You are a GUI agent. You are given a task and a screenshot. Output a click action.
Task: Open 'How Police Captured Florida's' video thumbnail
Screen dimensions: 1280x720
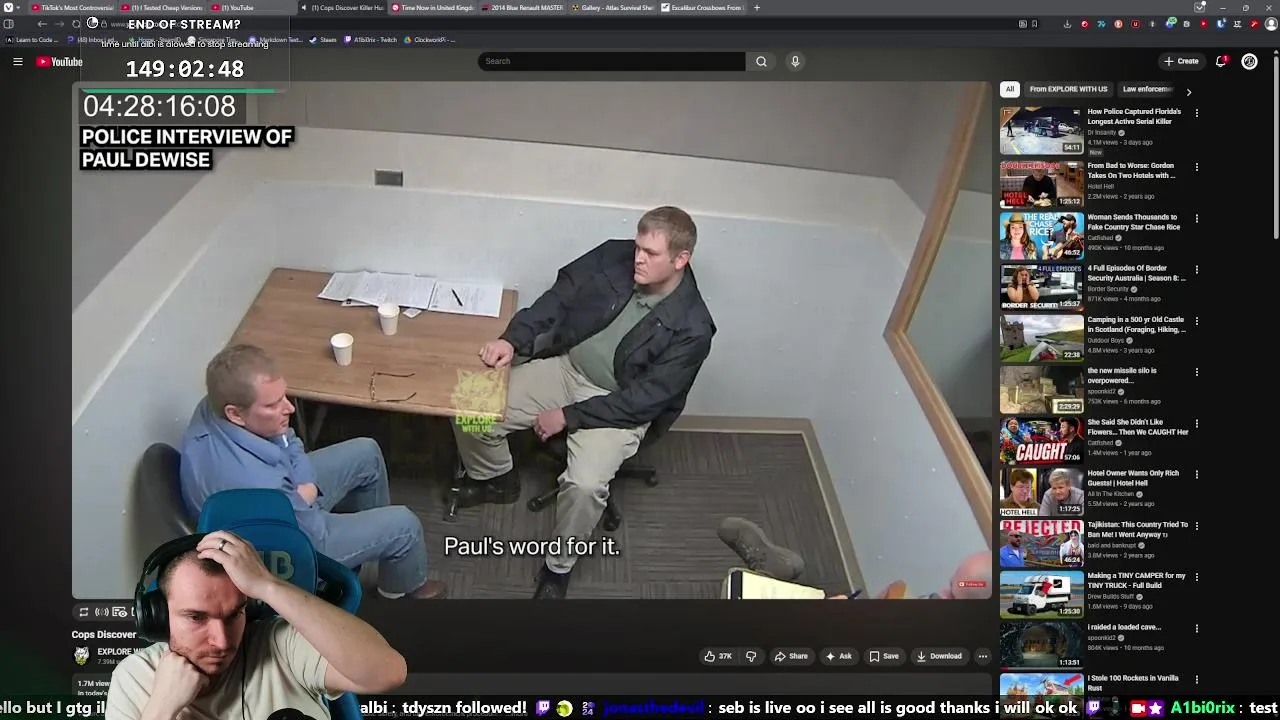(1041, 130)
